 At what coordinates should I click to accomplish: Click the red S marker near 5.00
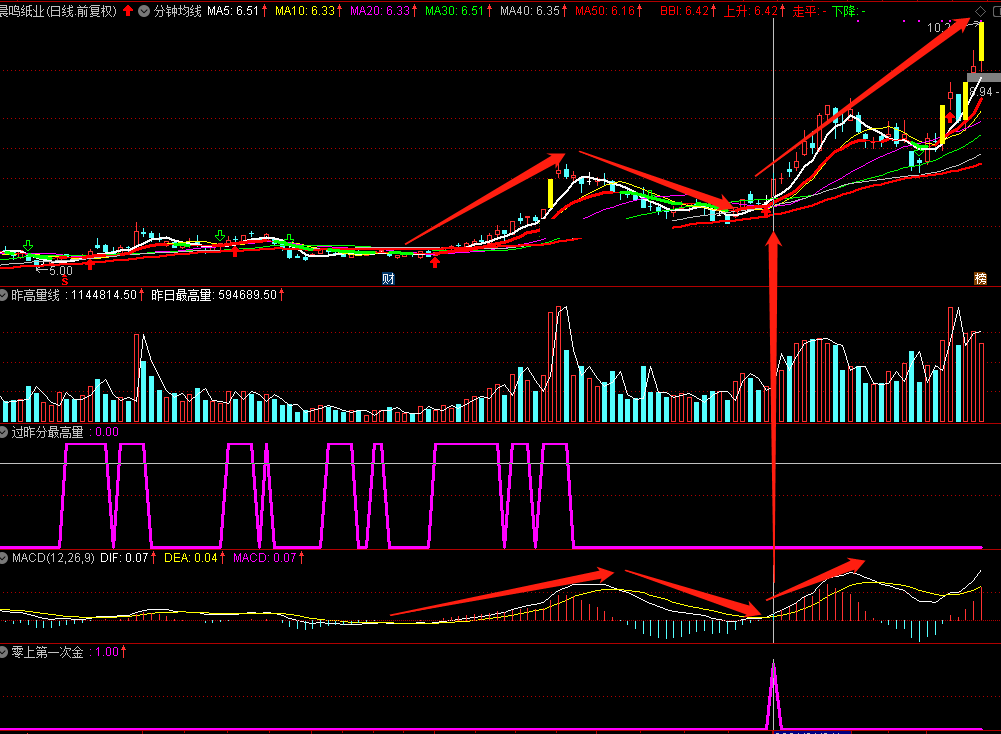[x=65, y=281]
